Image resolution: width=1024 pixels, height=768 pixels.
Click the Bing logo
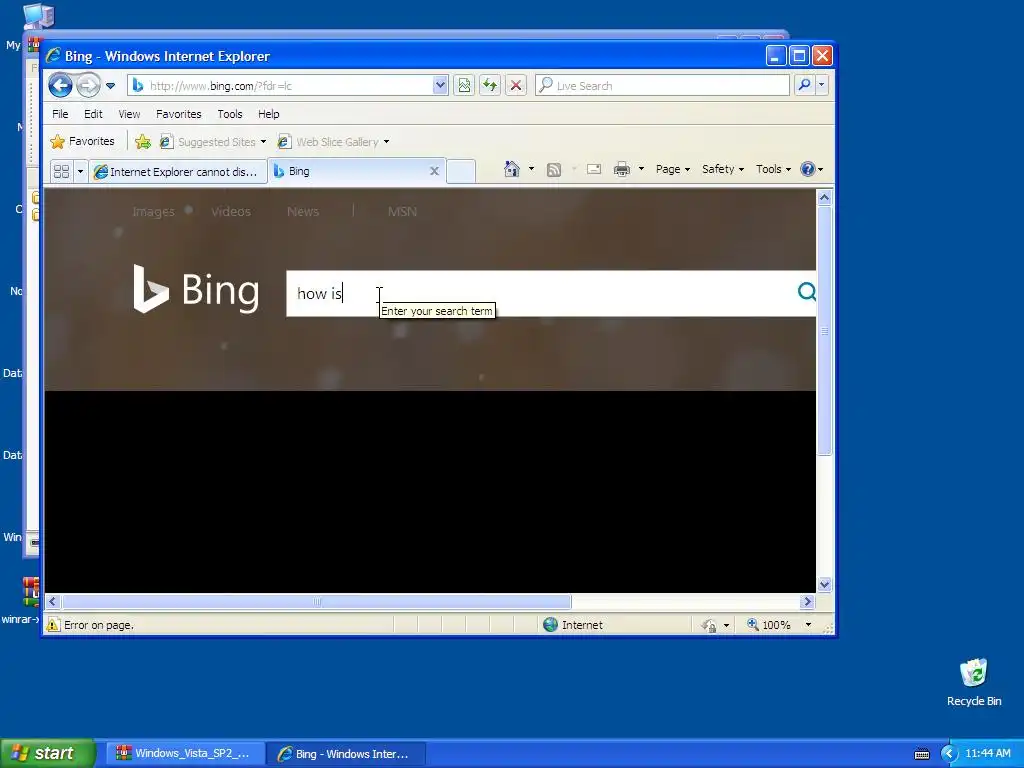point(196,289)
